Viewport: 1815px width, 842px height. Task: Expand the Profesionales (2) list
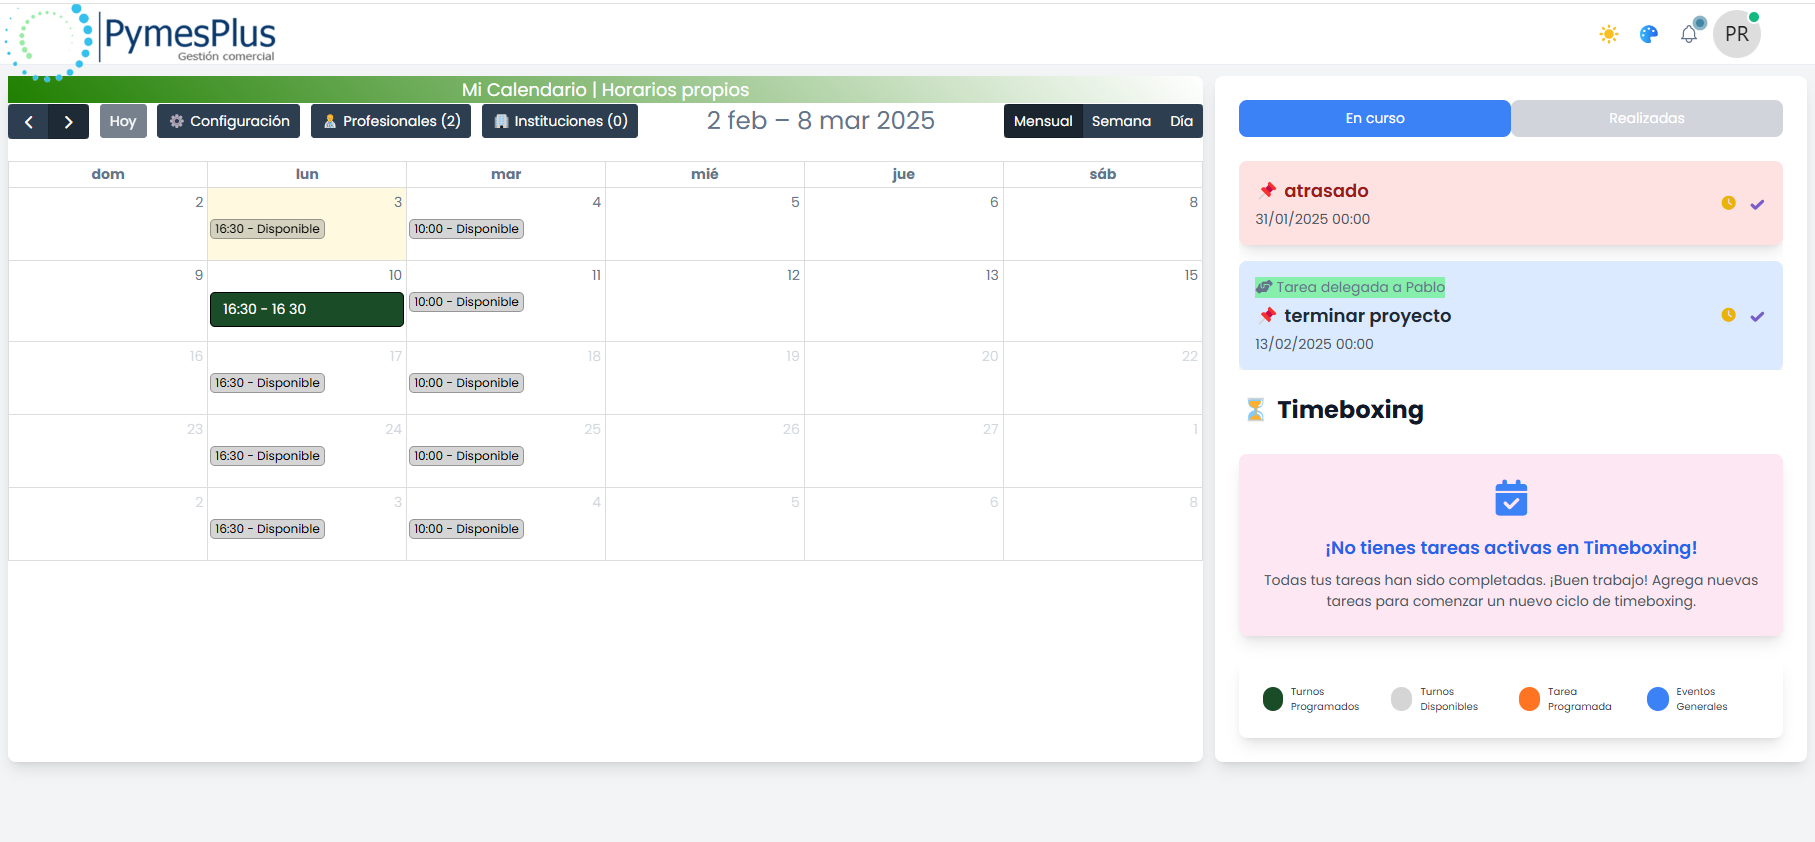(x=391, y=122)
